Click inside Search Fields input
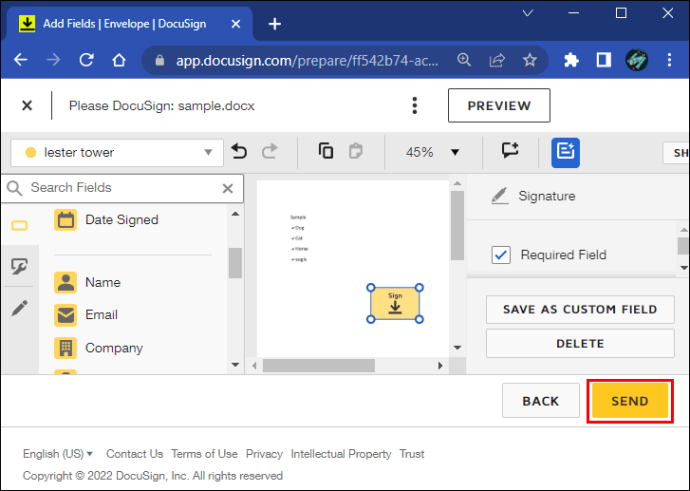The height and width of the screenshot is (491, 690). [123, 188]
